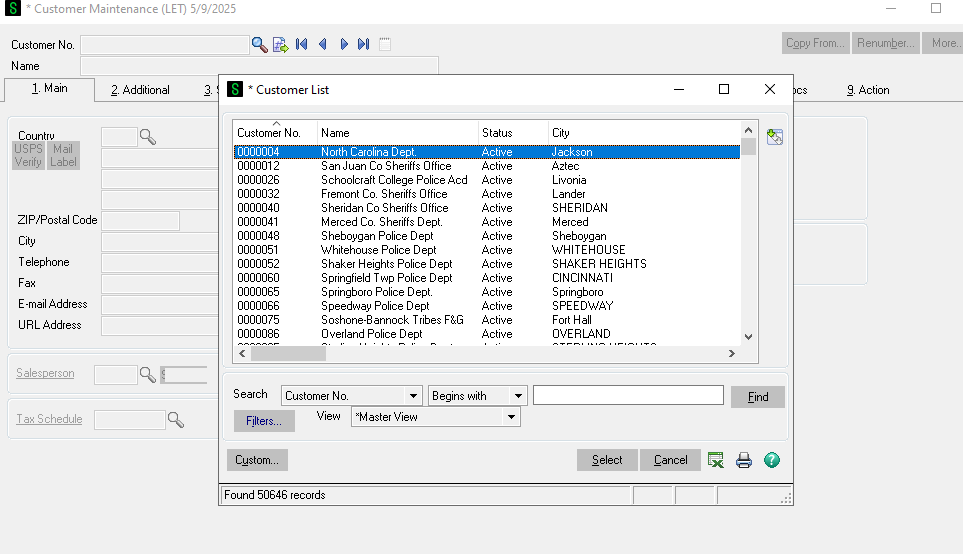
Task: Click the horizontal scrollbar's right arrow
Action: tap(732, 353)
